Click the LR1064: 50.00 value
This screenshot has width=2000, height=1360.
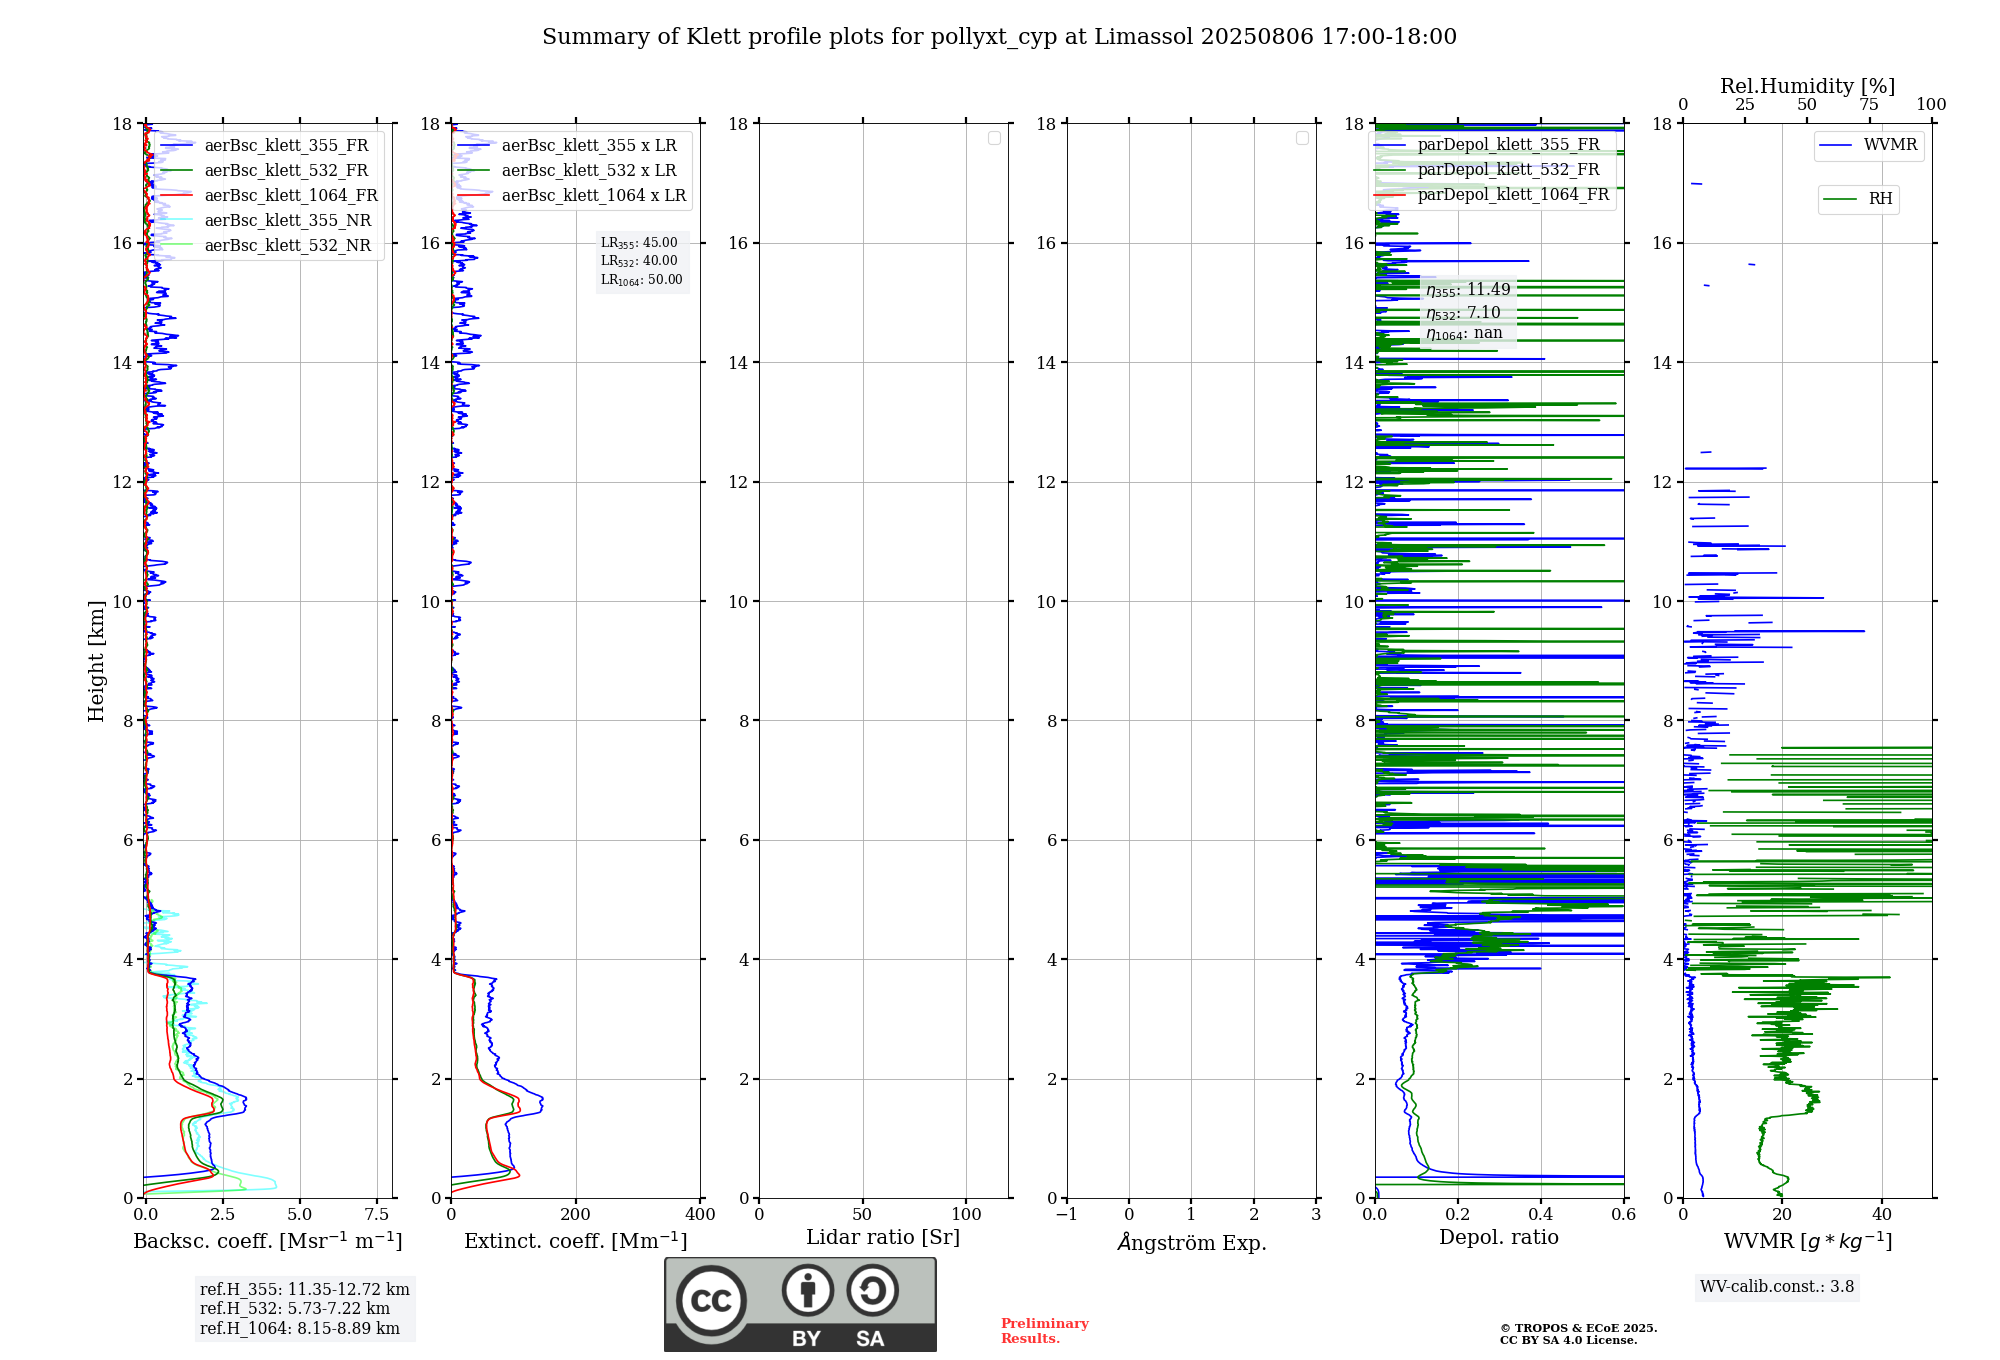(x=642, y=280)
